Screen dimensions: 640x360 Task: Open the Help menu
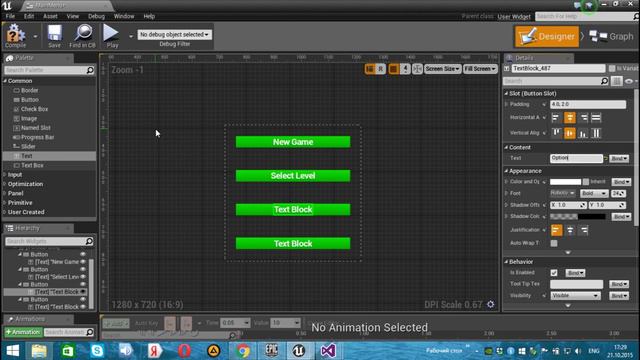tap(149, 16)
